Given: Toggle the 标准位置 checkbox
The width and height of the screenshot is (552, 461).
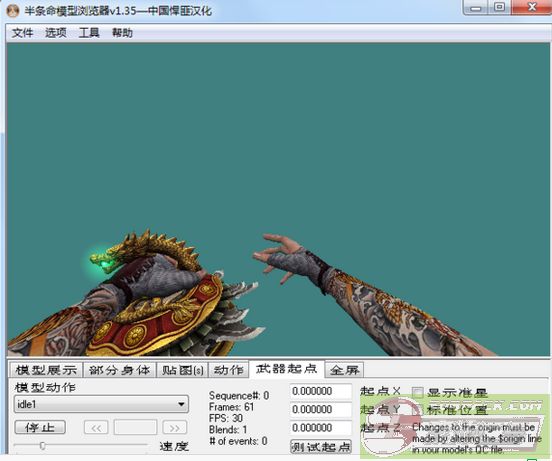Looking at the screenshot, I should tap(418, 409).
